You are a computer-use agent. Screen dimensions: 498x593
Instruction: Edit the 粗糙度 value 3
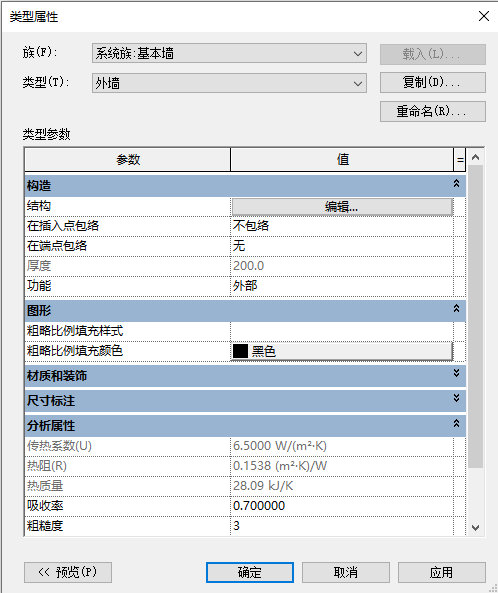(x=342, y=526)
